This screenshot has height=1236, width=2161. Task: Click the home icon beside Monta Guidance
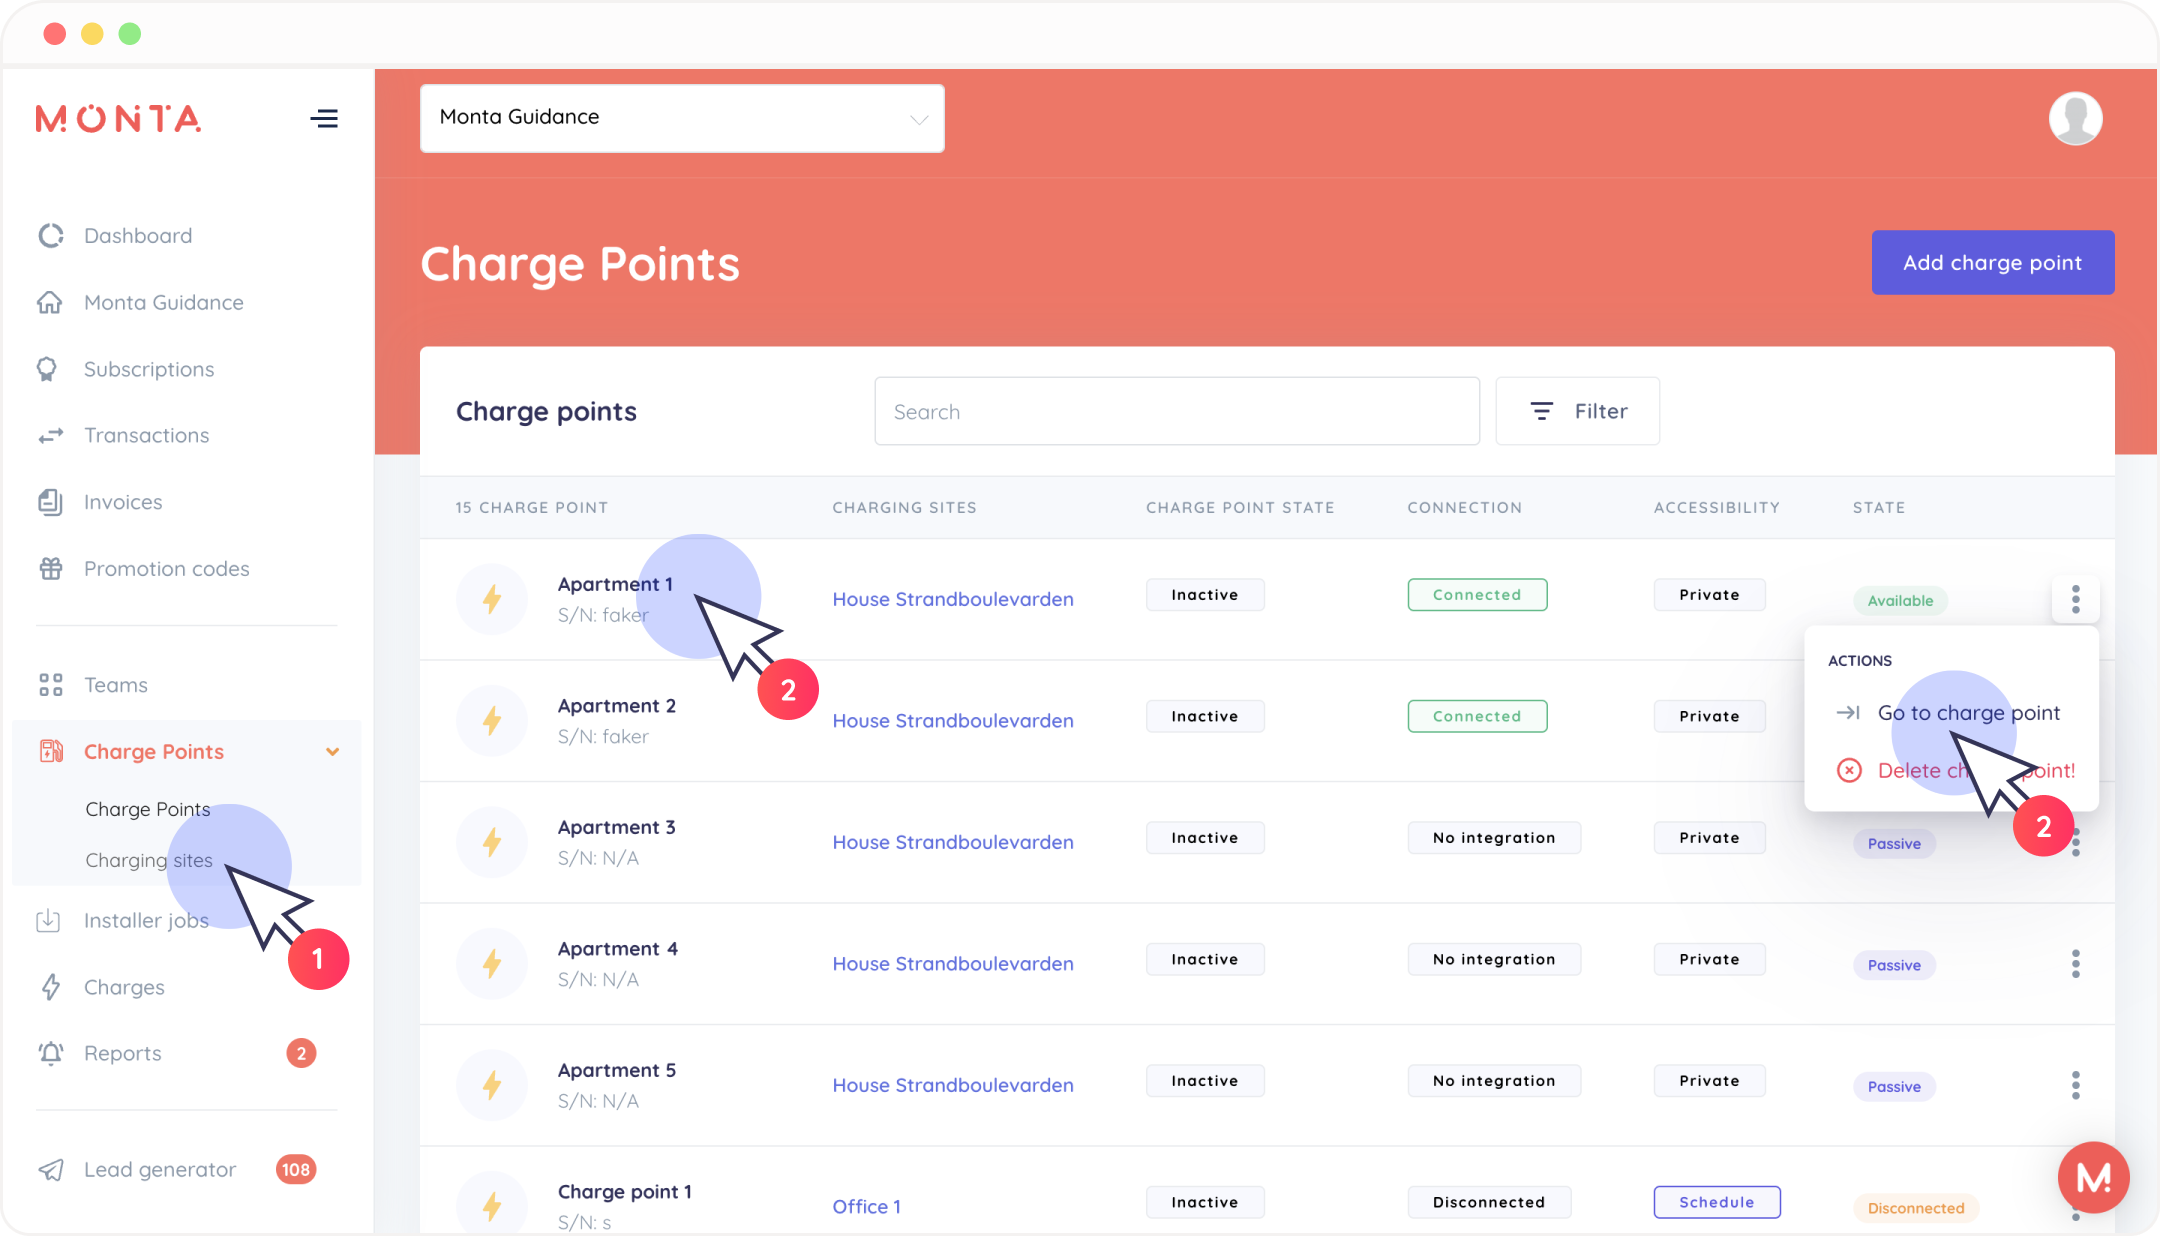(x=50, y=302)
